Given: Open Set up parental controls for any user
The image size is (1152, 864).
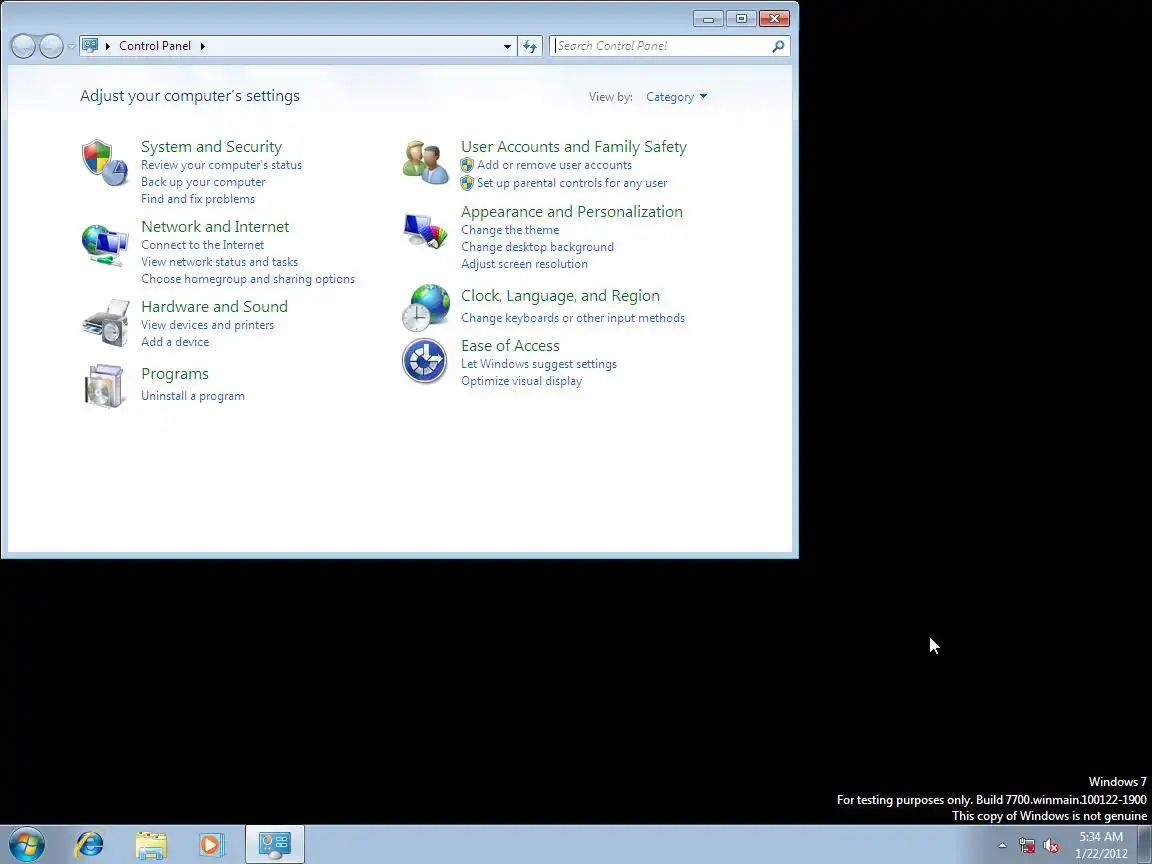Looking at the screenshot, I should pos(572,183).
